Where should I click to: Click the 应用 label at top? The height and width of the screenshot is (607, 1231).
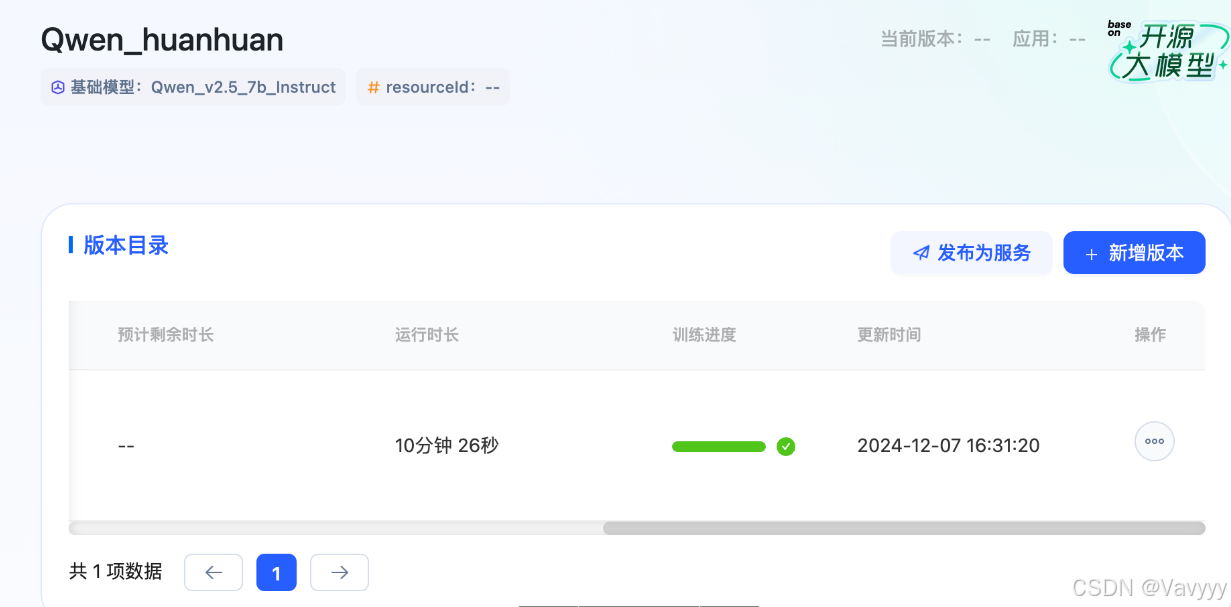click(1049, 39)
